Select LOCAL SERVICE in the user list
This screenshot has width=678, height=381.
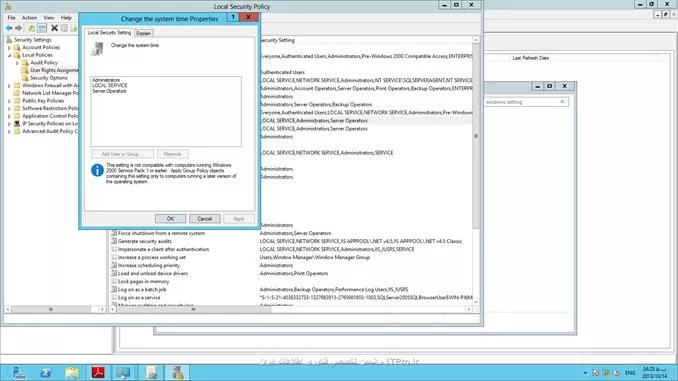110,86
